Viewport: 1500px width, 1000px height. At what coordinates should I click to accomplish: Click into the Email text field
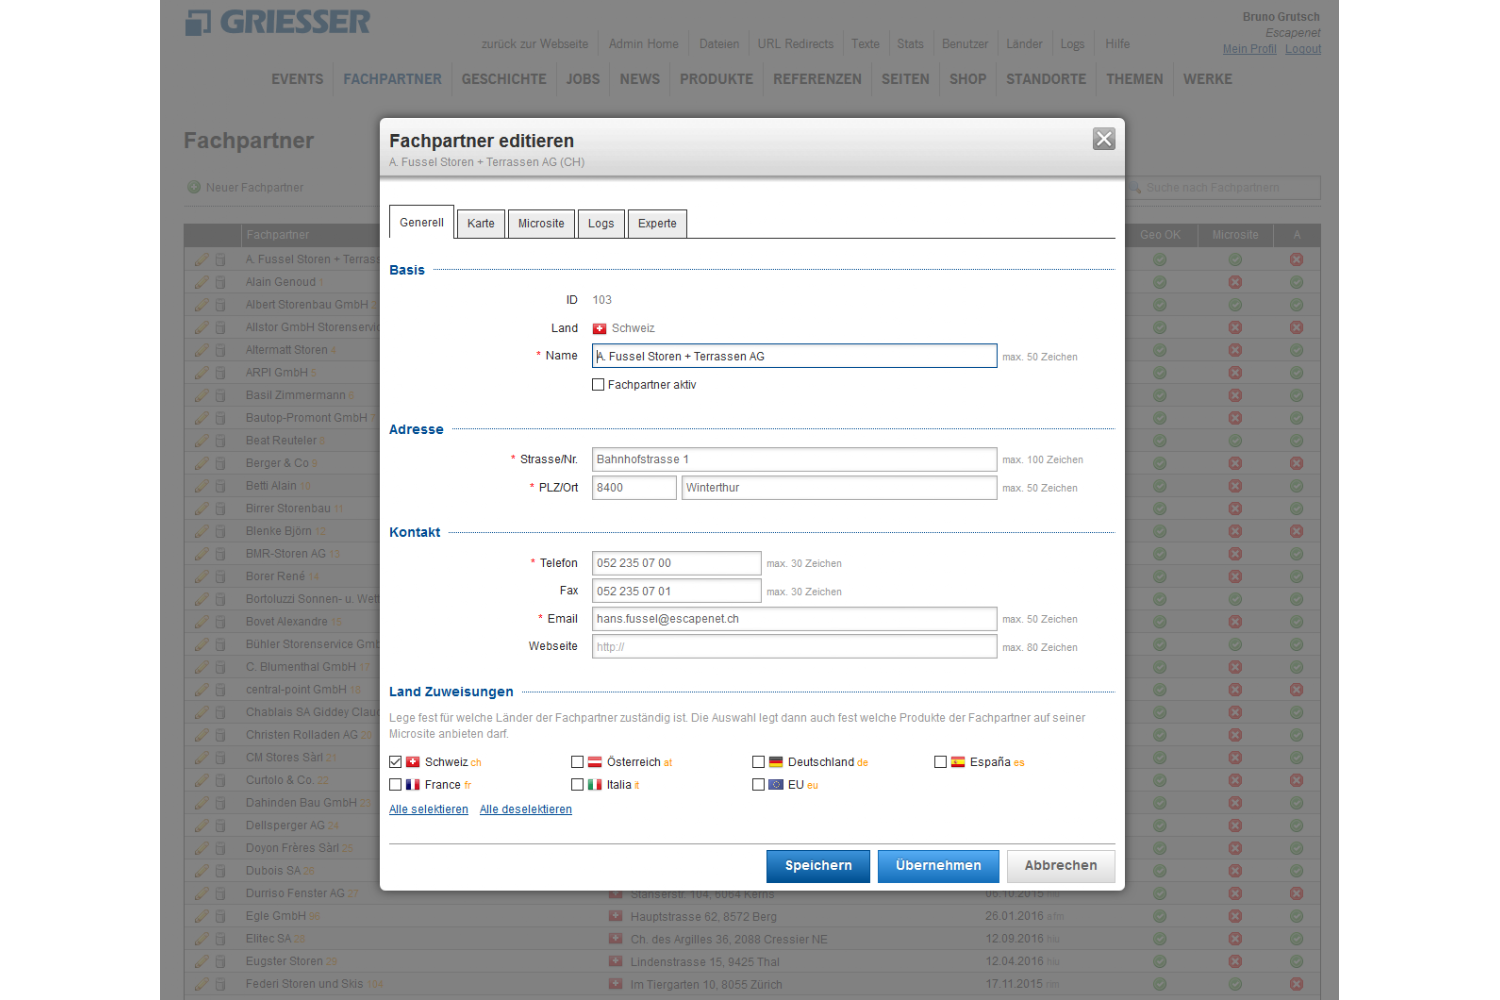click(794, 619)
